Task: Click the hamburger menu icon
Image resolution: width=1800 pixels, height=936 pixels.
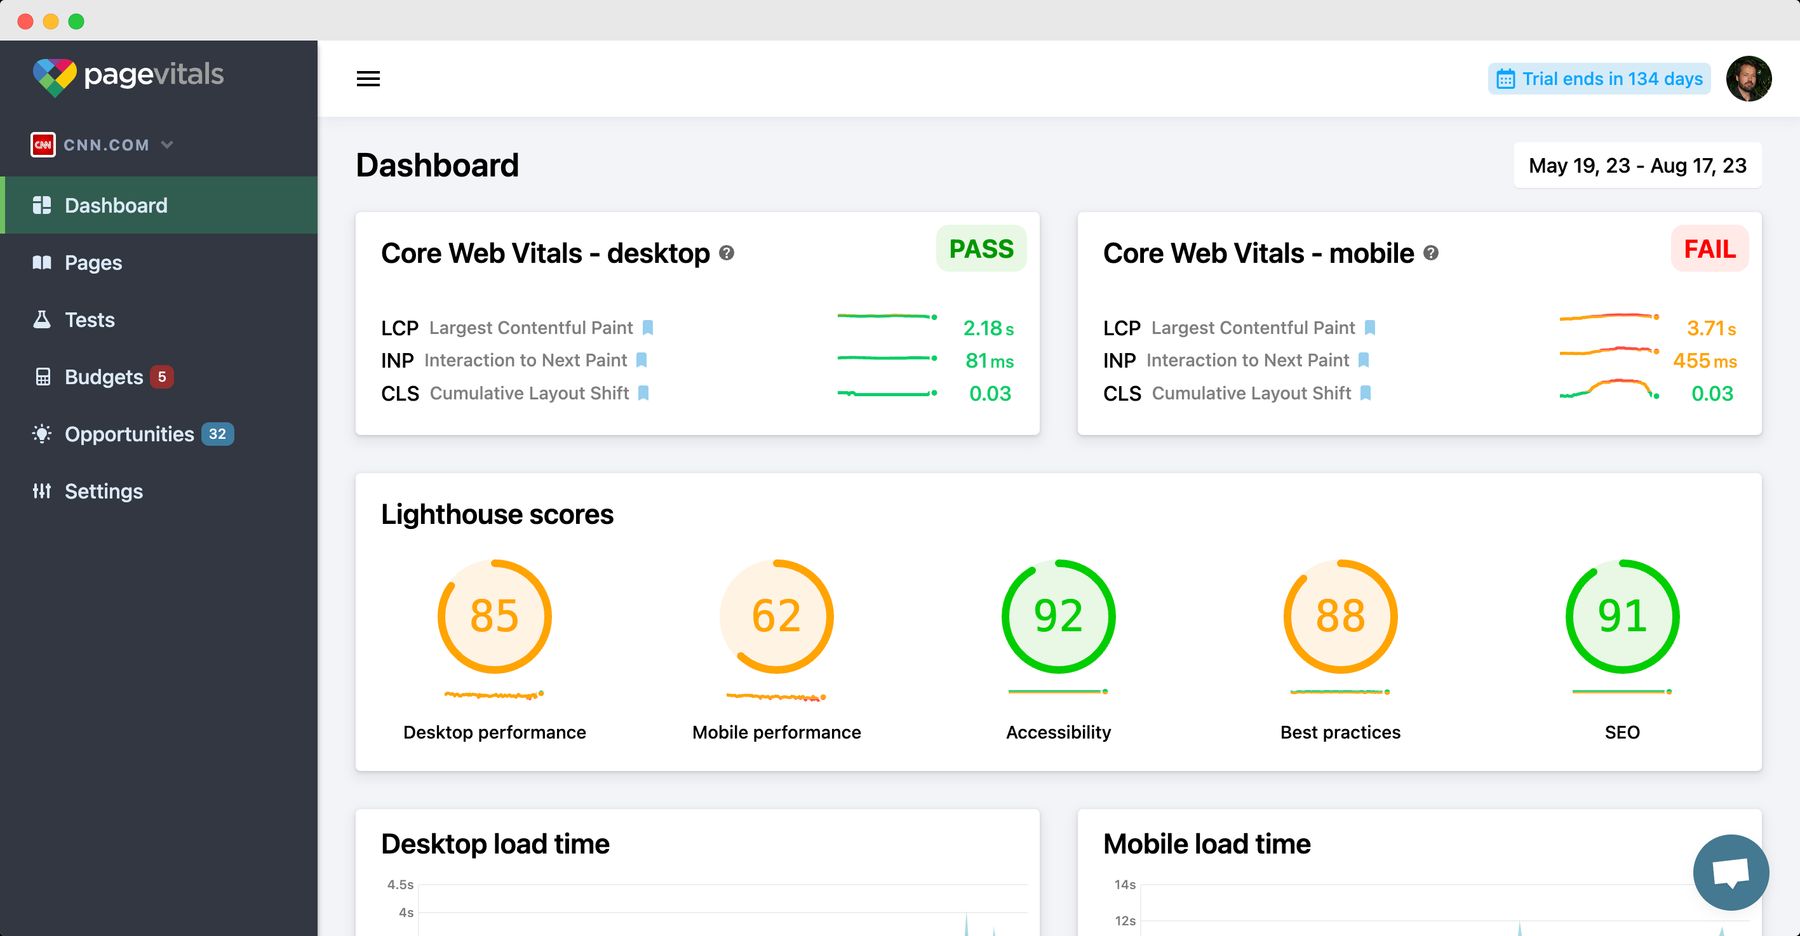Action: (x=368, y=78)
